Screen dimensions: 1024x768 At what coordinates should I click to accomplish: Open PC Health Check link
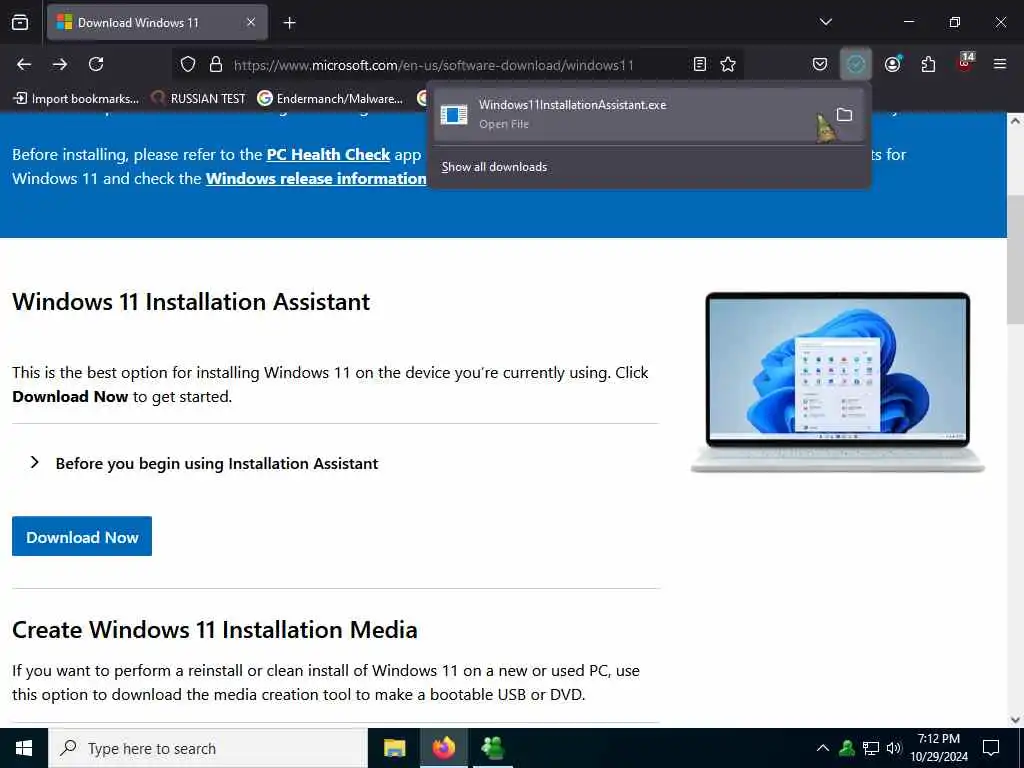pyautogui.click(x=328, y=155)
